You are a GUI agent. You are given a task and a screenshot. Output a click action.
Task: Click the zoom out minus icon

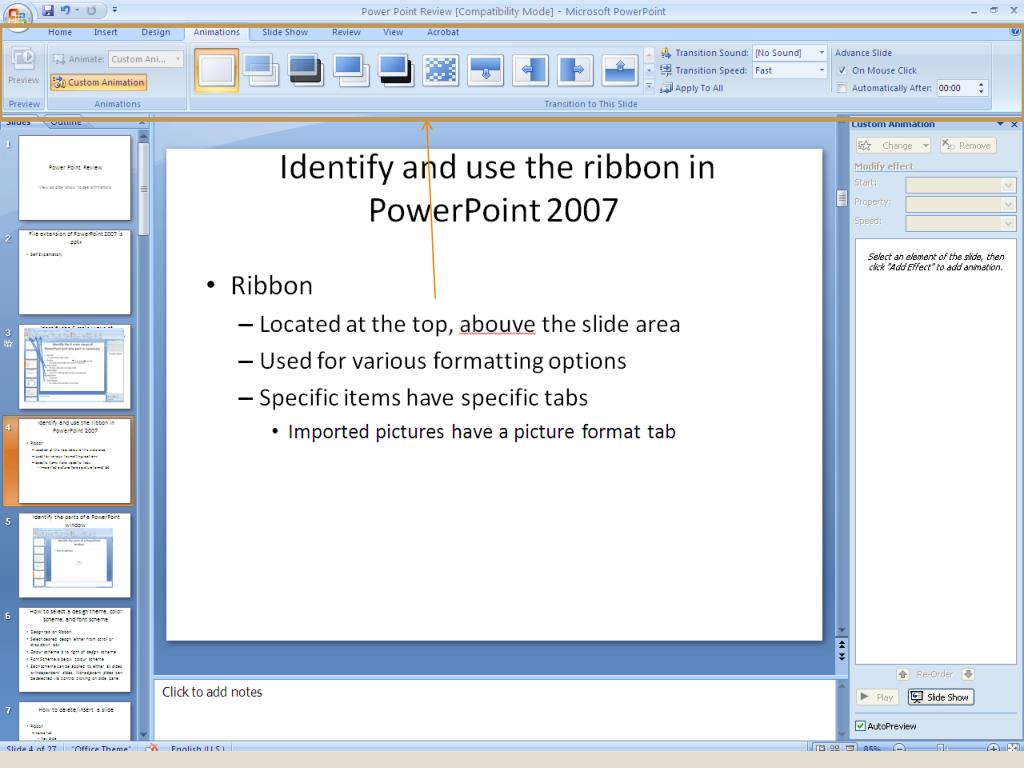pos(899,748)
